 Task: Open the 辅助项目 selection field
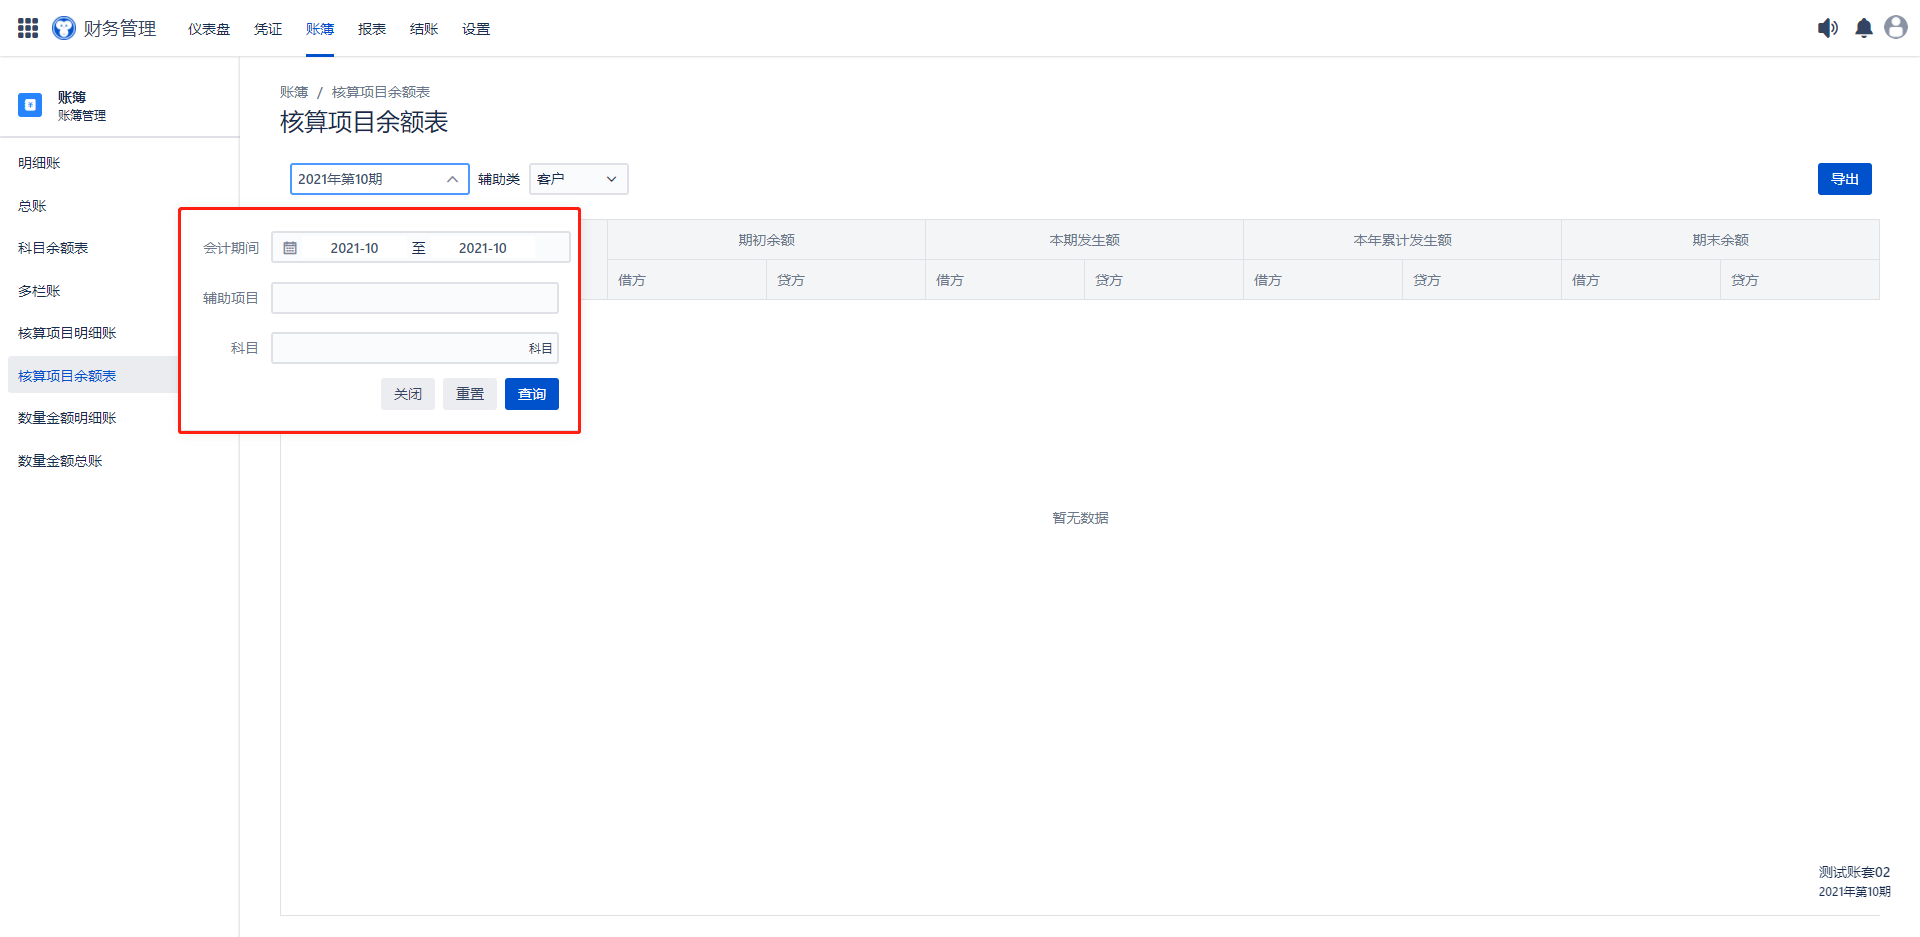(x=414, y=298)
